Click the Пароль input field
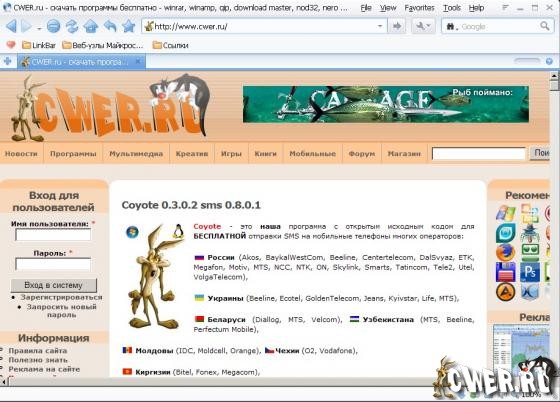Screen dimensions: 560x402 click(53, 264)
